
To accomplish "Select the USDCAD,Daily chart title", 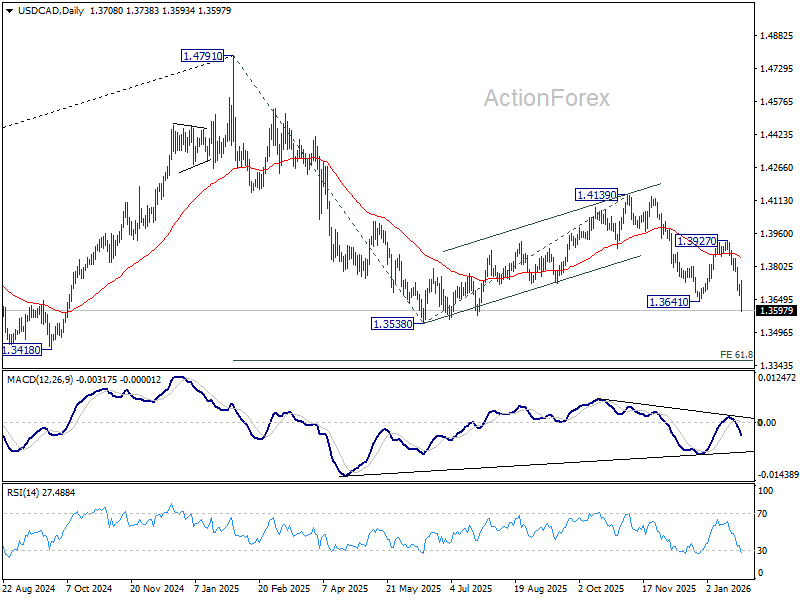I will tap(51, 11).
